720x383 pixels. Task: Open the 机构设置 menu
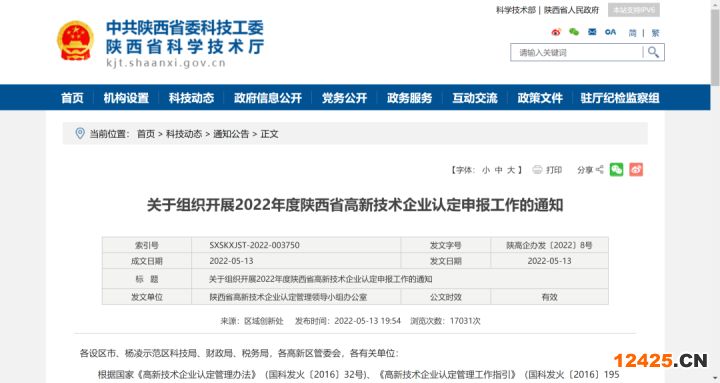(126, 98)
